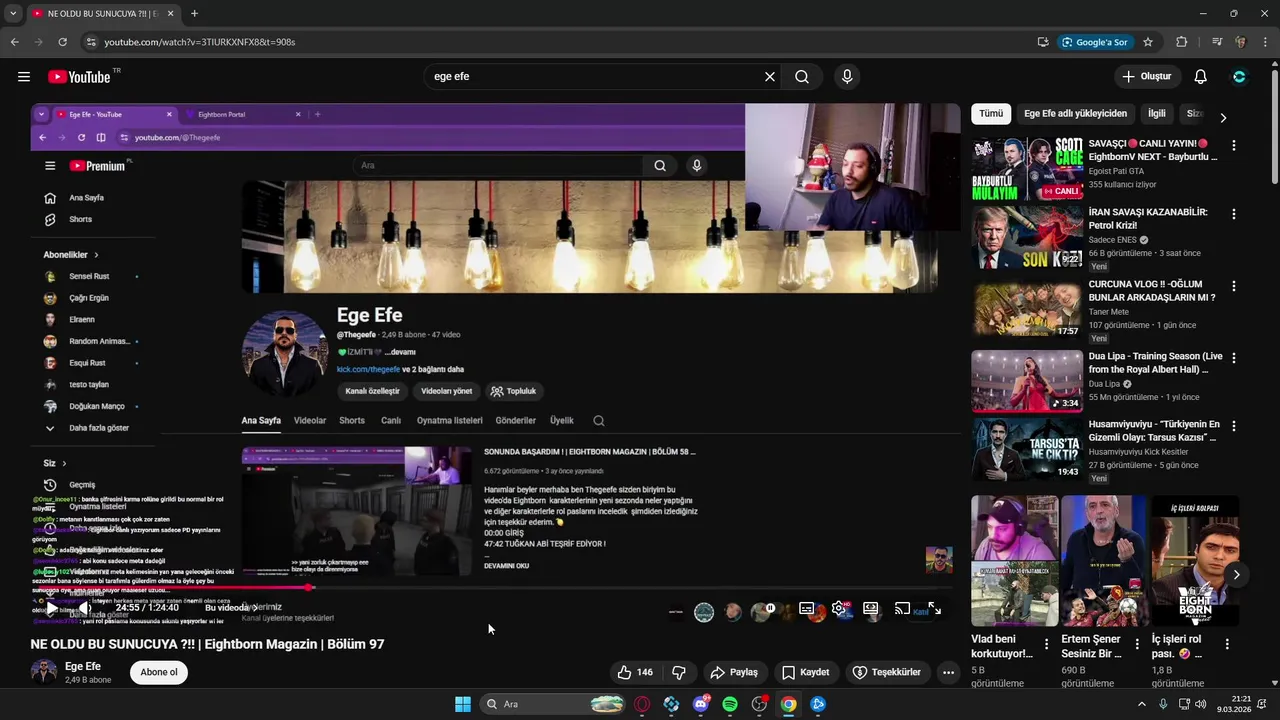Open CURCUNA VLOG video title

point(1152,290)
